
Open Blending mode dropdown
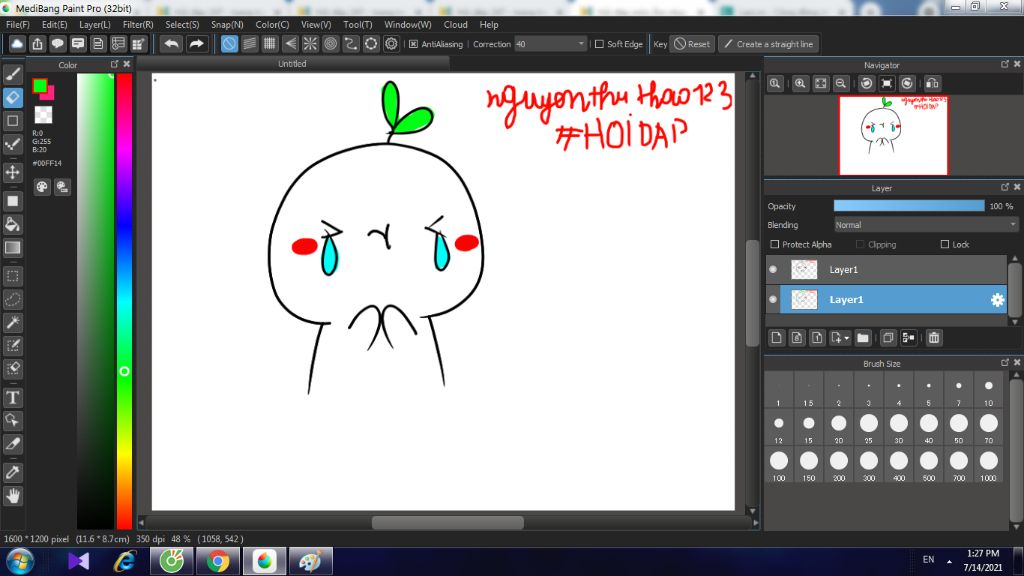pyautogui.click(x=926, y=225)
